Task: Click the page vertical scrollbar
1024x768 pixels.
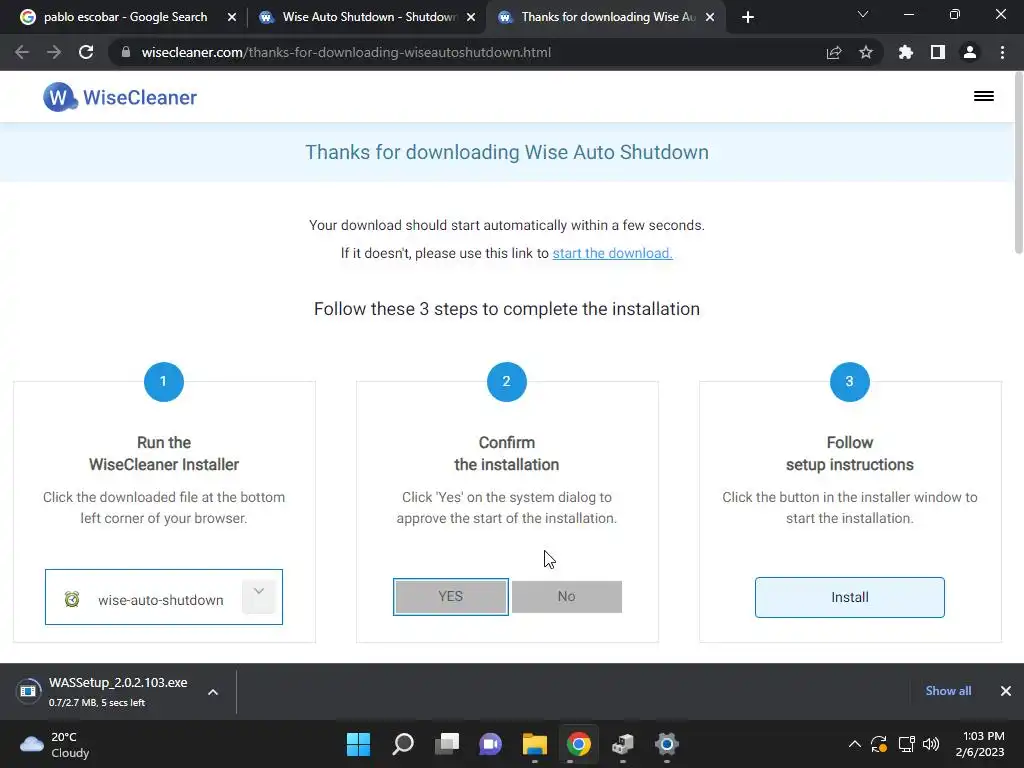Action: point(1019,163)
